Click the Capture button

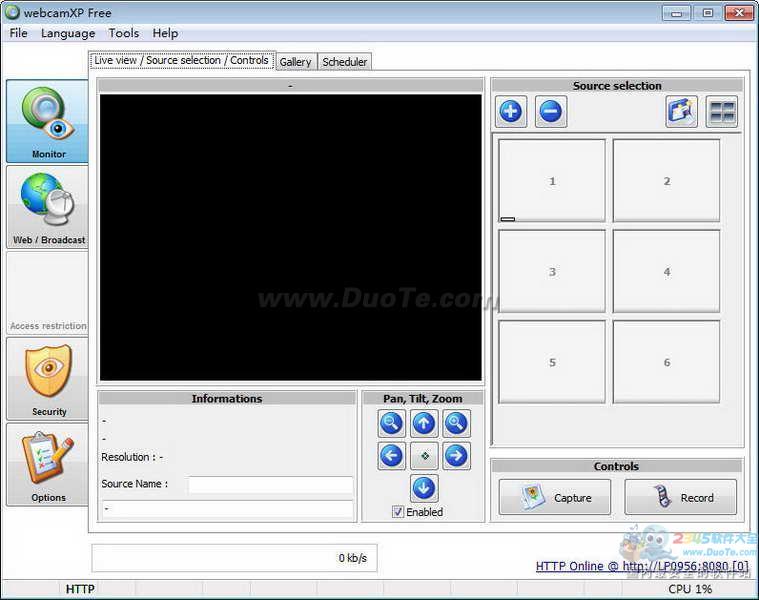tap(555, 497)
